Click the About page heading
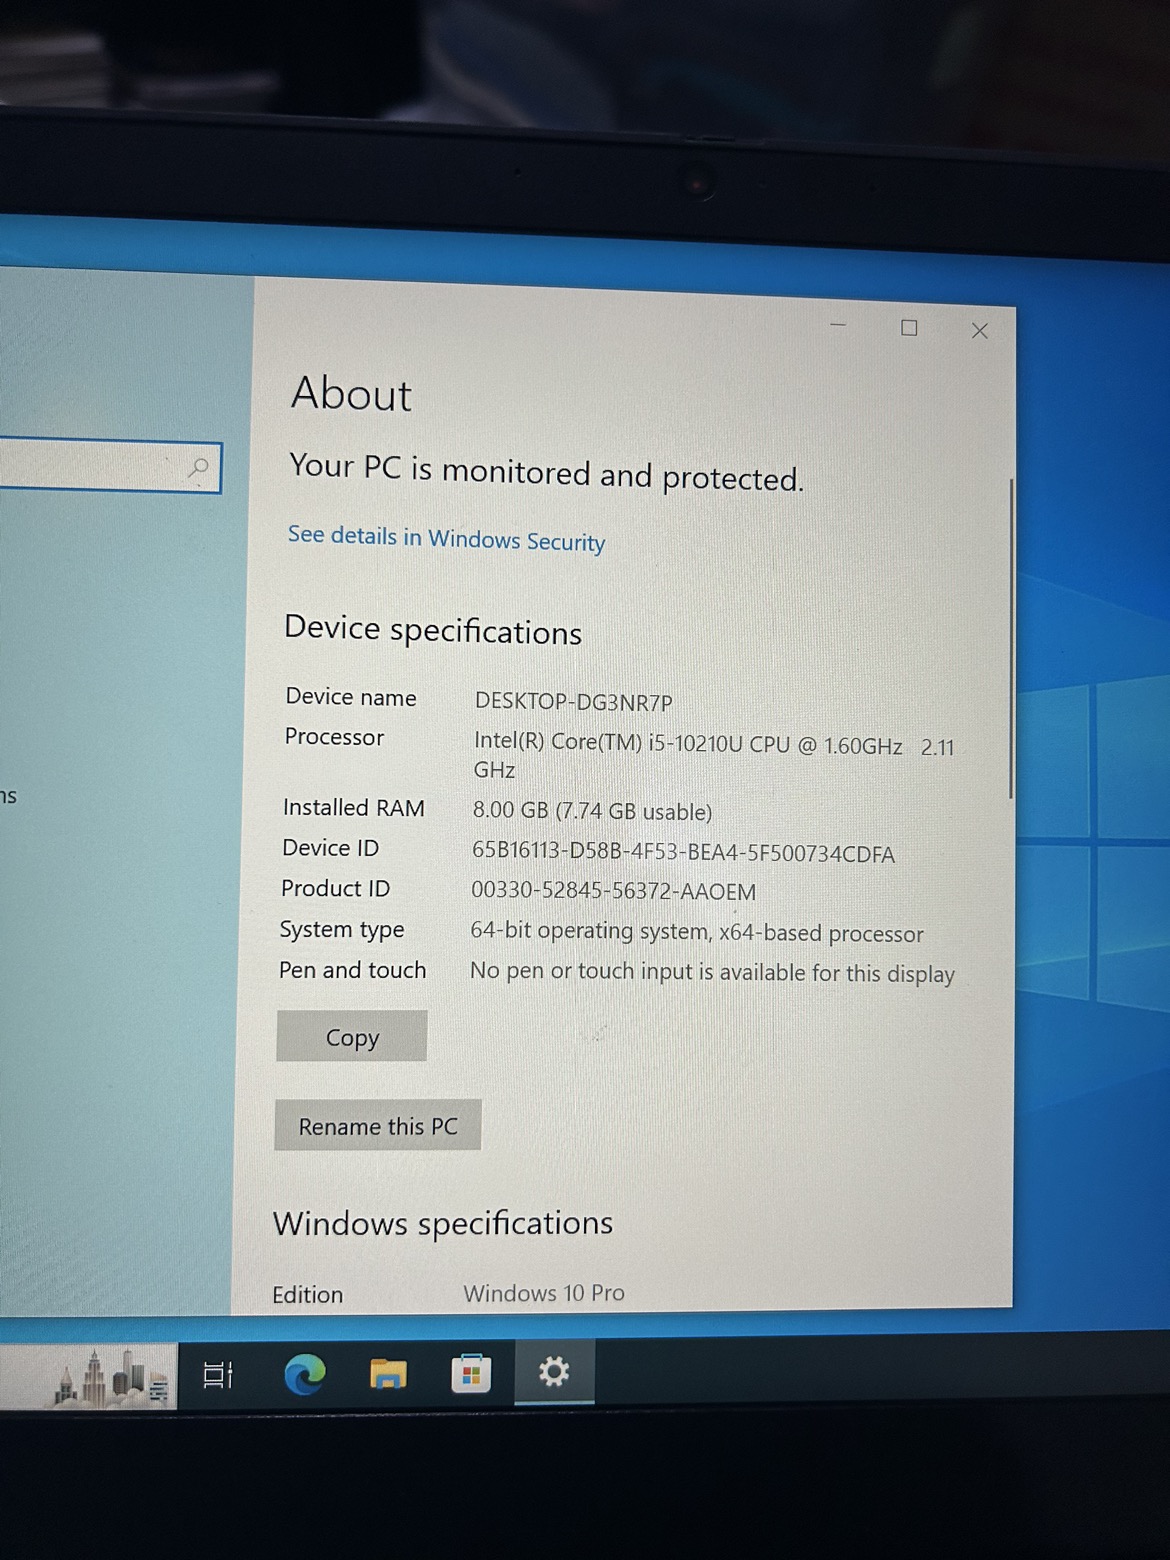The height and width of the screenshot is (1560, 1170). pos(351,393)
